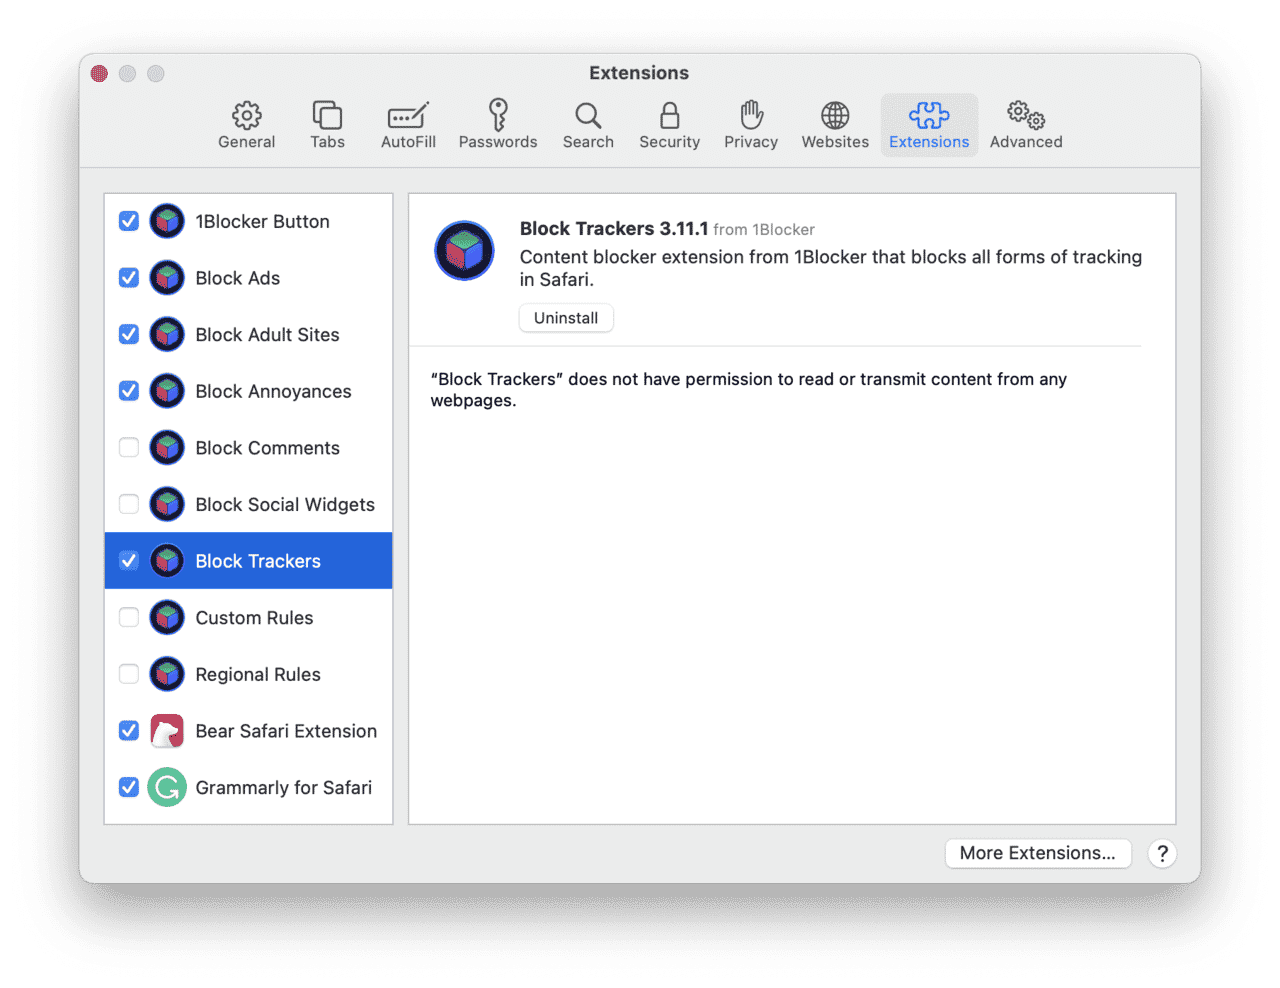1280x988 pixels.
Task: Open the AutoFill settings icon
Action: pos(408,122)
